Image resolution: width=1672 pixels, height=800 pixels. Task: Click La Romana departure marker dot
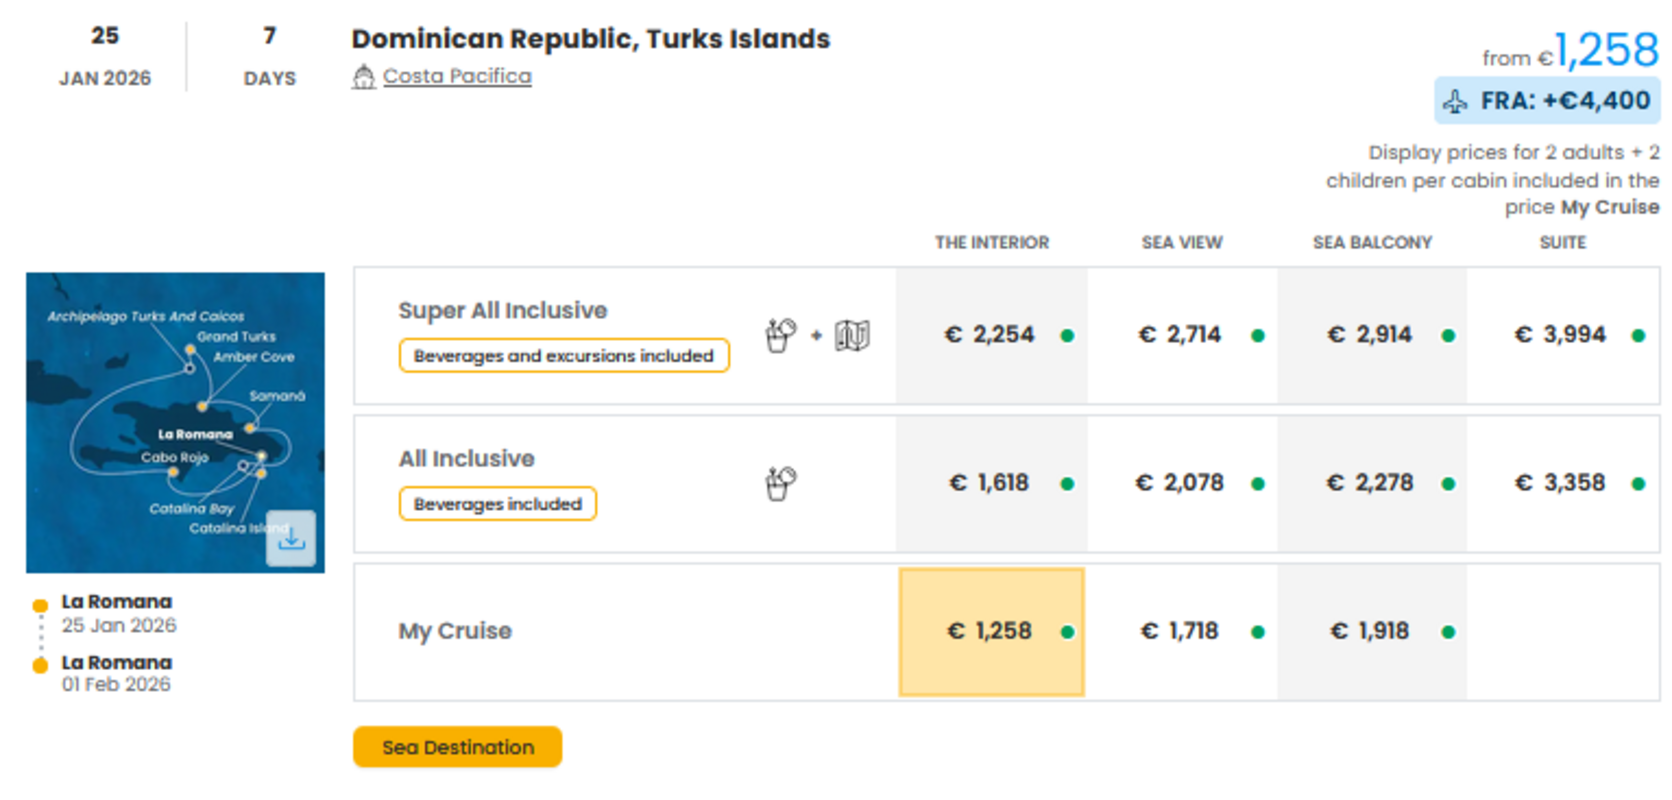pyautogui.click(x=40, y=605)
